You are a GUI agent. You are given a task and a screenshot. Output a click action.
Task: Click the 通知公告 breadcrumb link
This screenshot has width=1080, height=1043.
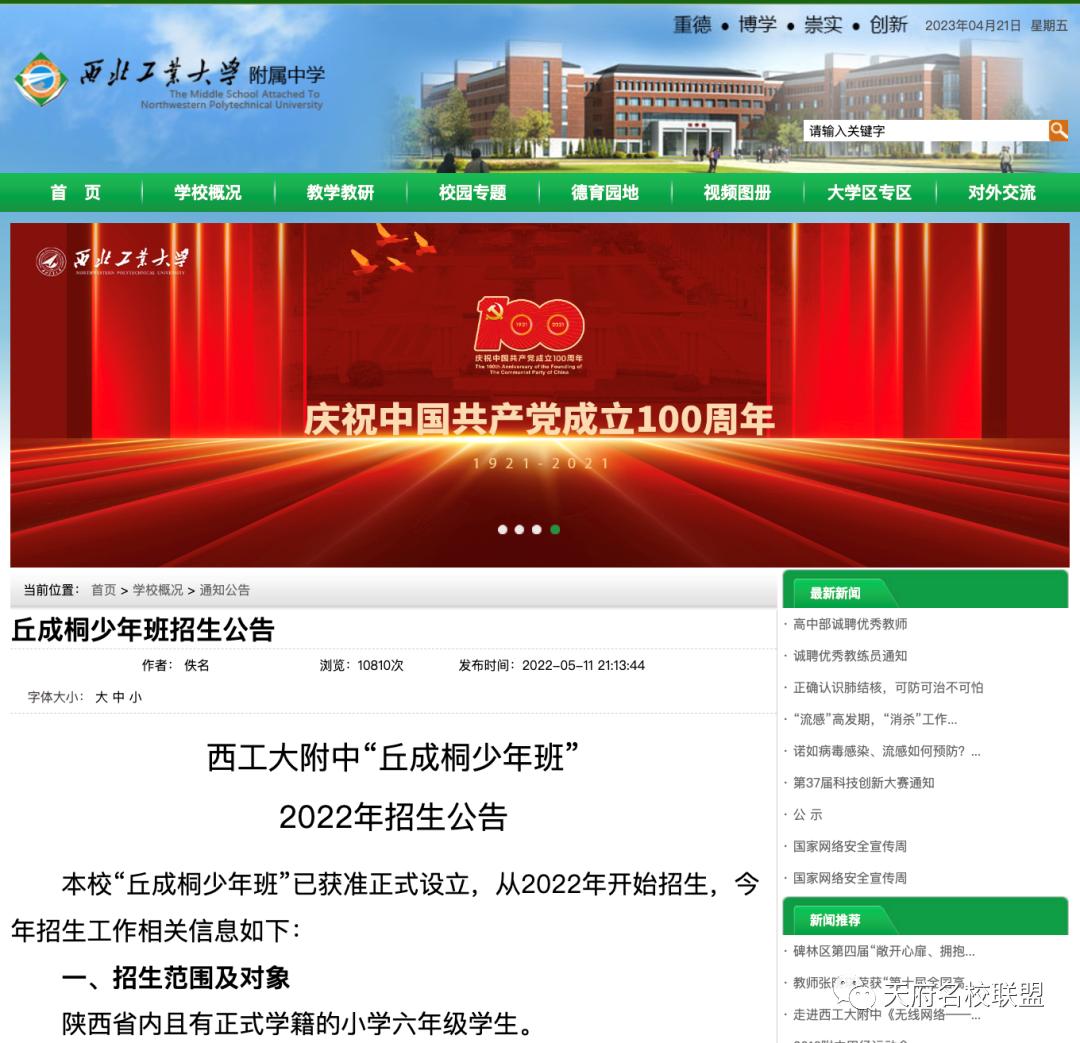click(x=225, y=590)
